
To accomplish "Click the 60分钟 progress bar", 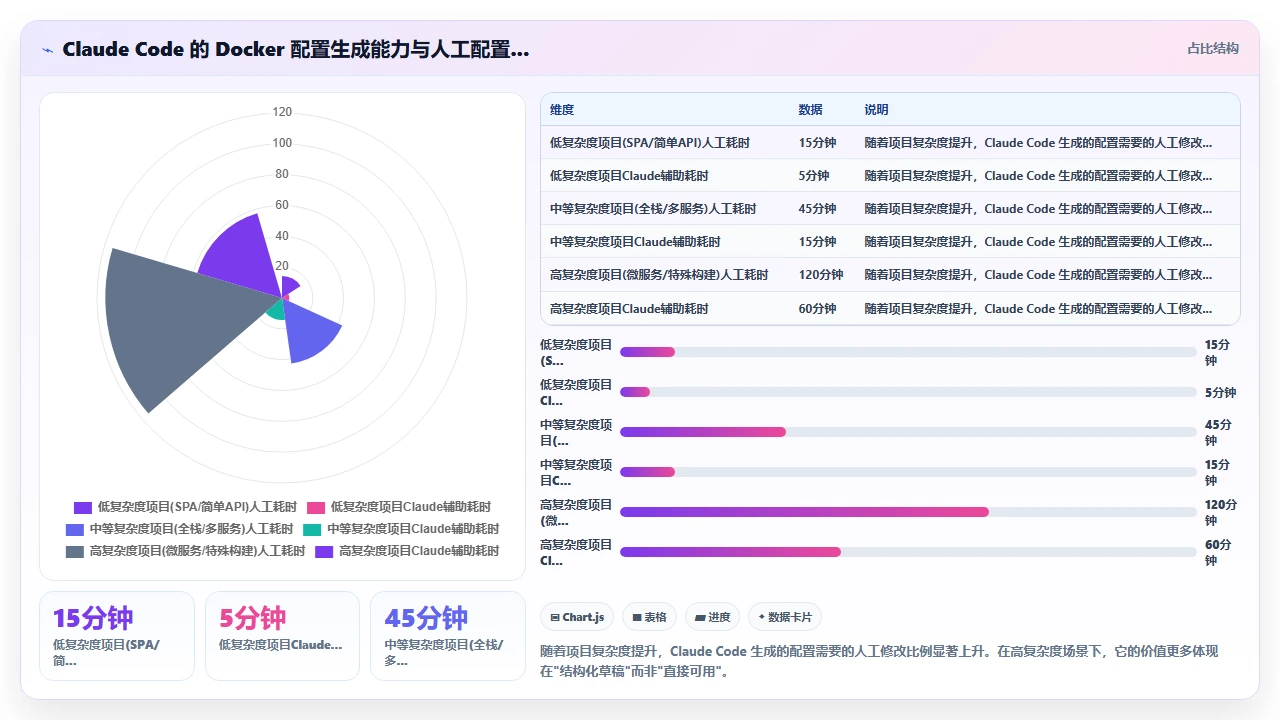I will tap(908, 552).
